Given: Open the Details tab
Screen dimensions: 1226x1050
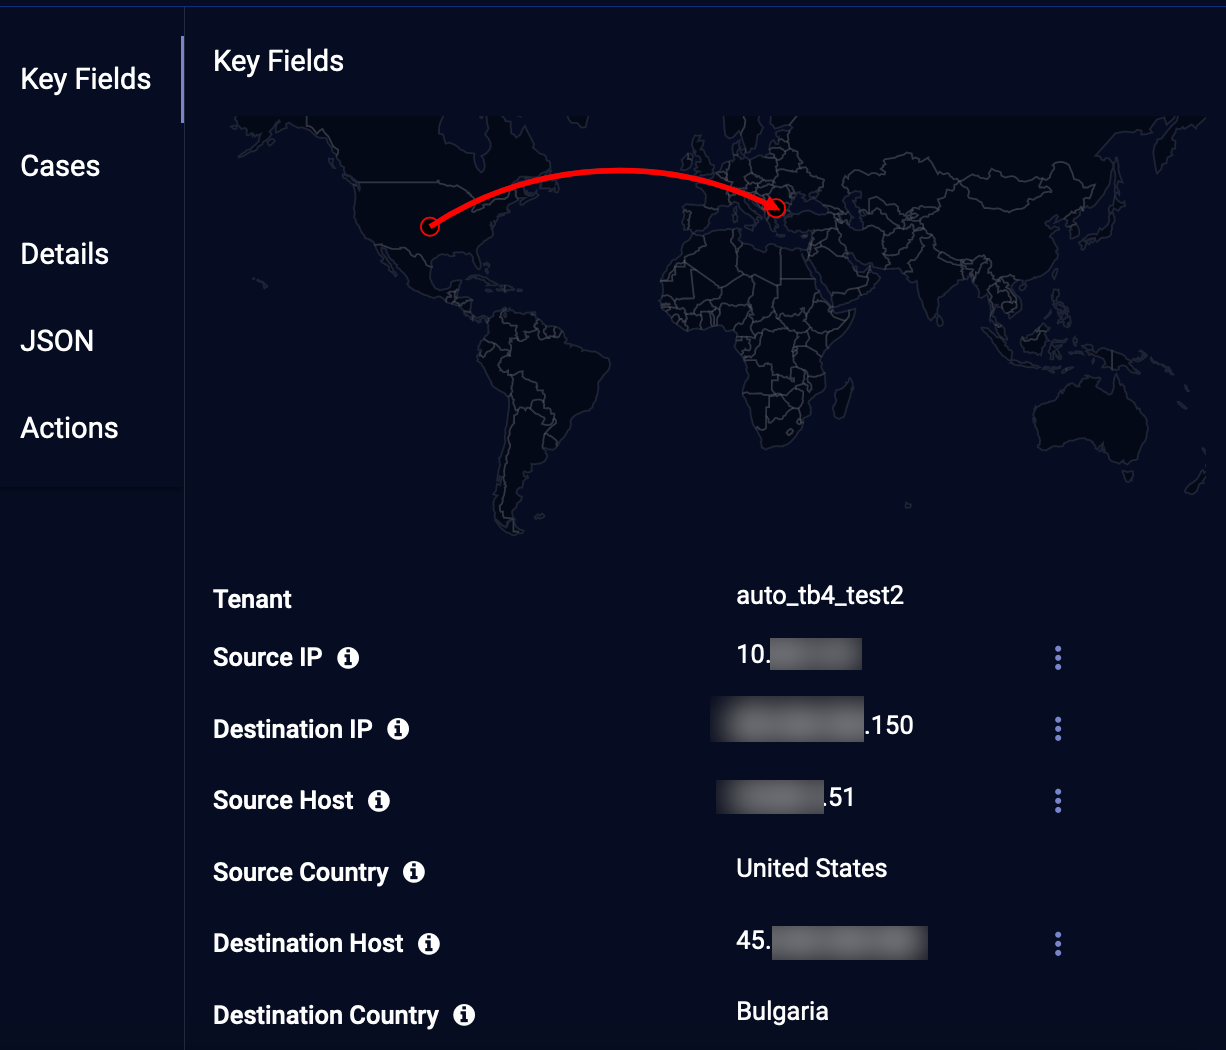Looking at the screenshot, I should 65,254.
